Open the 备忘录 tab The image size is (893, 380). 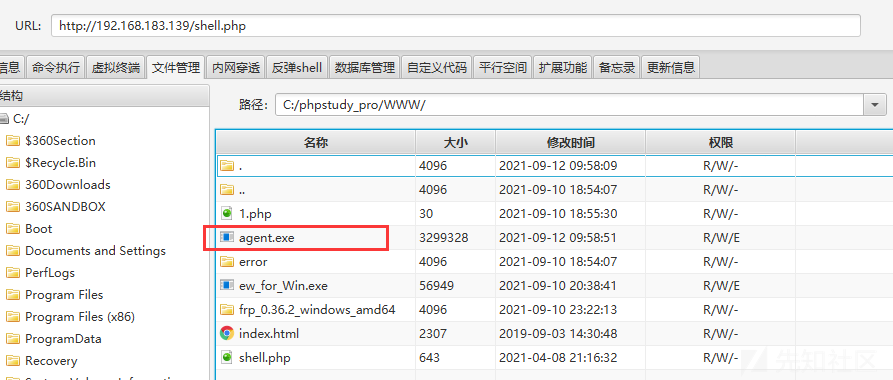(x=617, y=67)
